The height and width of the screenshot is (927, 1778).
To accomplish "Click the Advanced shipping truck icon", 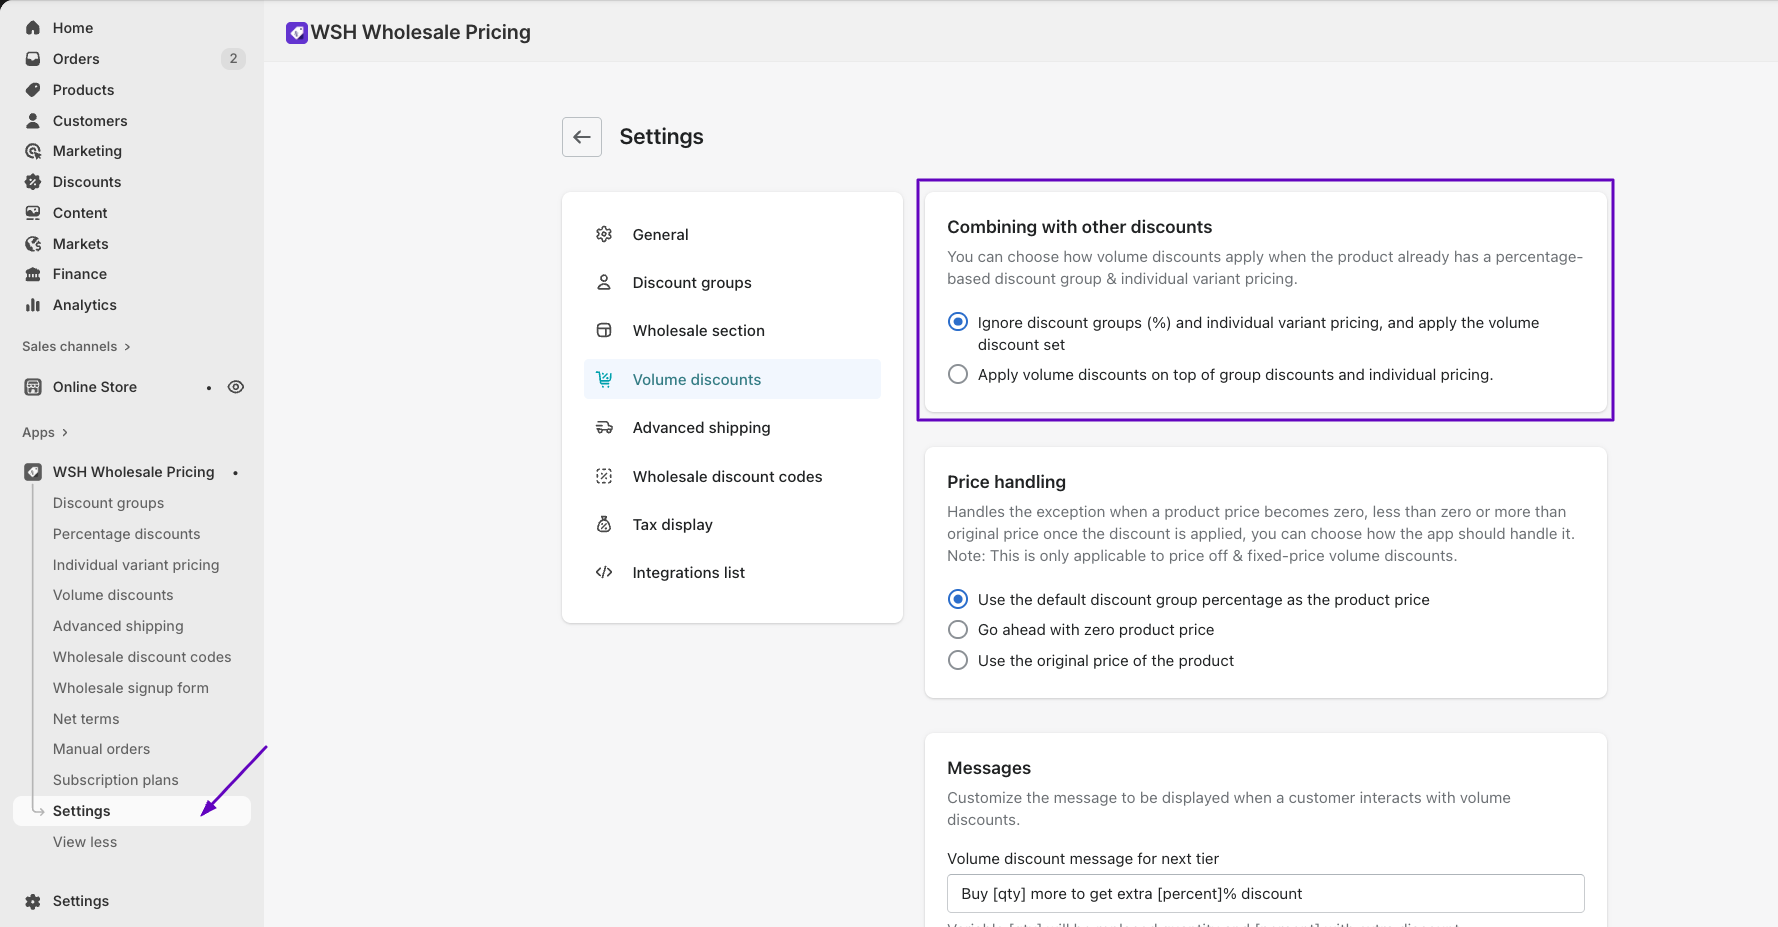I will [x=604, y=428].
